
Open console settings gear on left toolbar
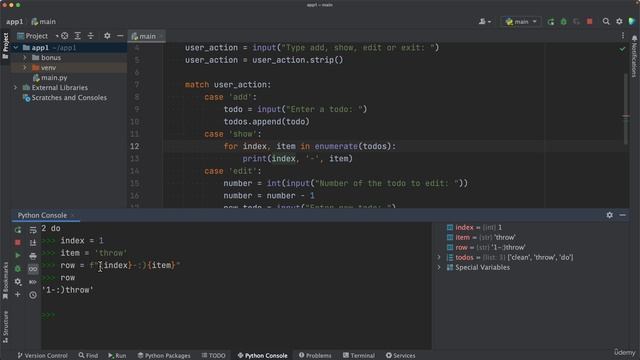pyautogui.click(x=18, y=282)
